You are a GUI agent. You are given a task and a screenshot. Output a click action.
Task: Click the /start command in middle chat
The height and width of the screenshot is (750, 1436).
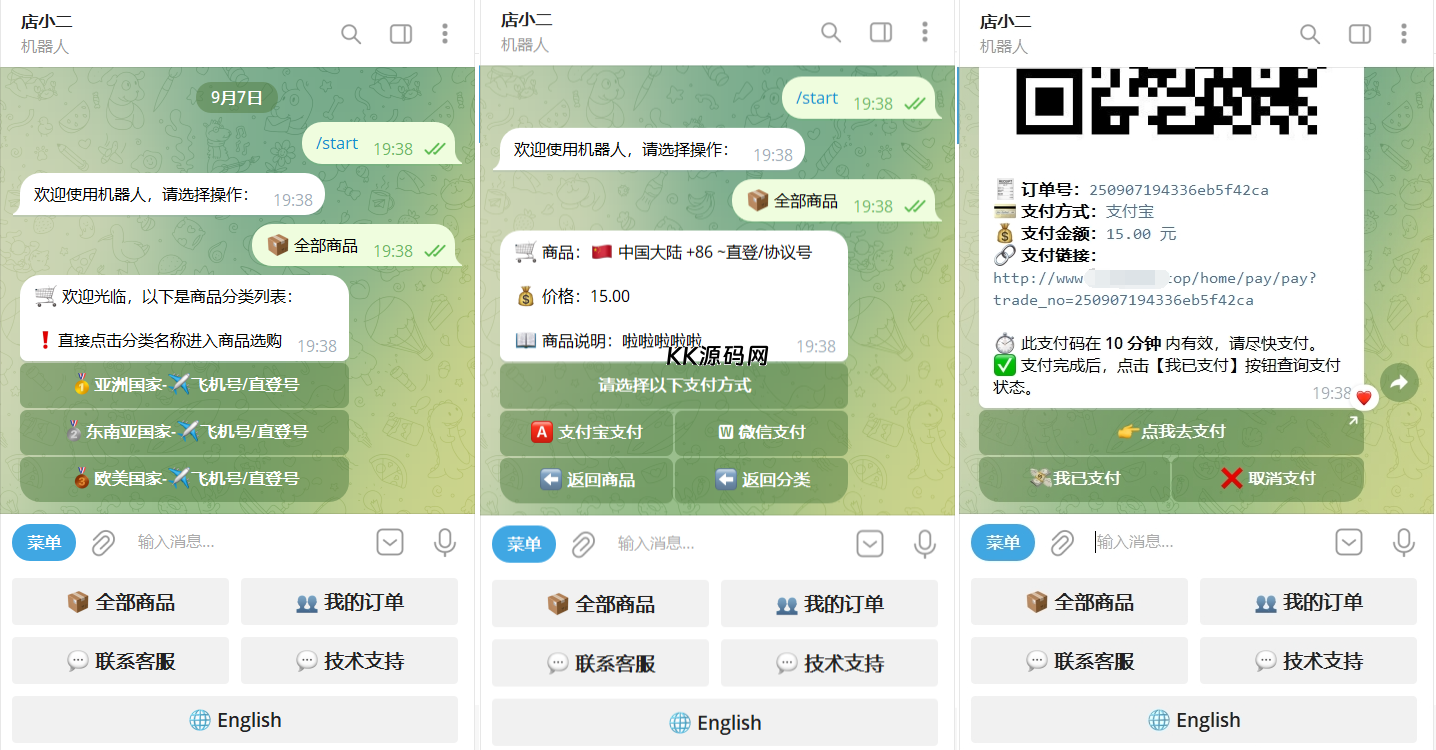(817, 98)
